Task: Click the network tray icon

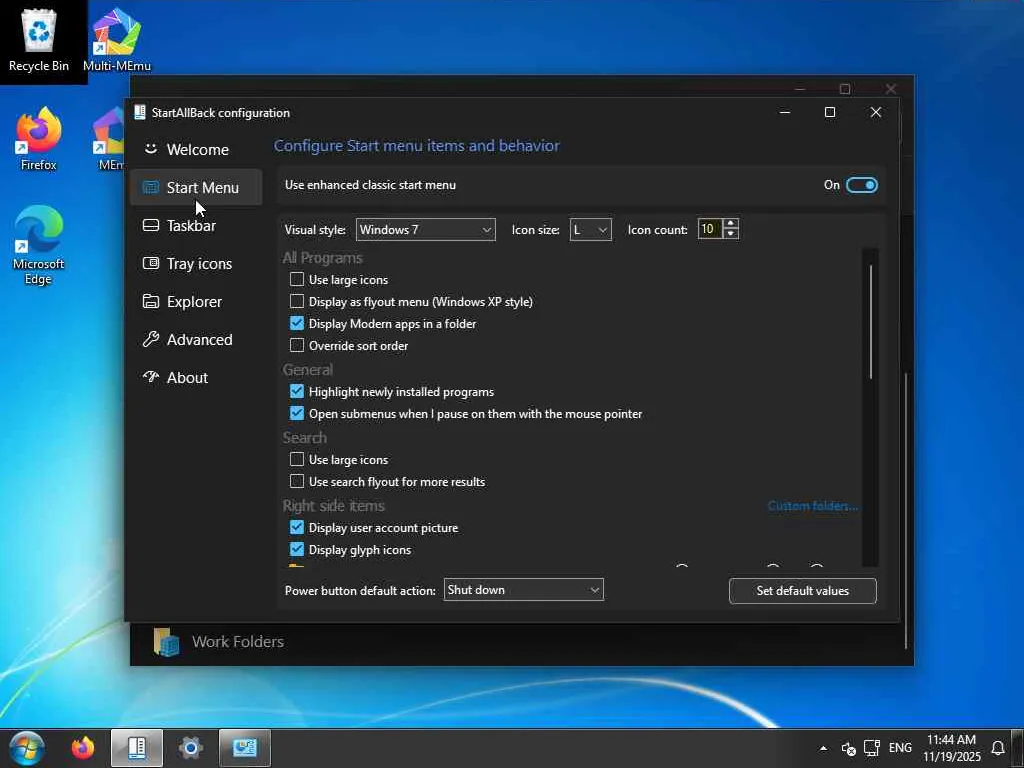Action: coord(872,748)
